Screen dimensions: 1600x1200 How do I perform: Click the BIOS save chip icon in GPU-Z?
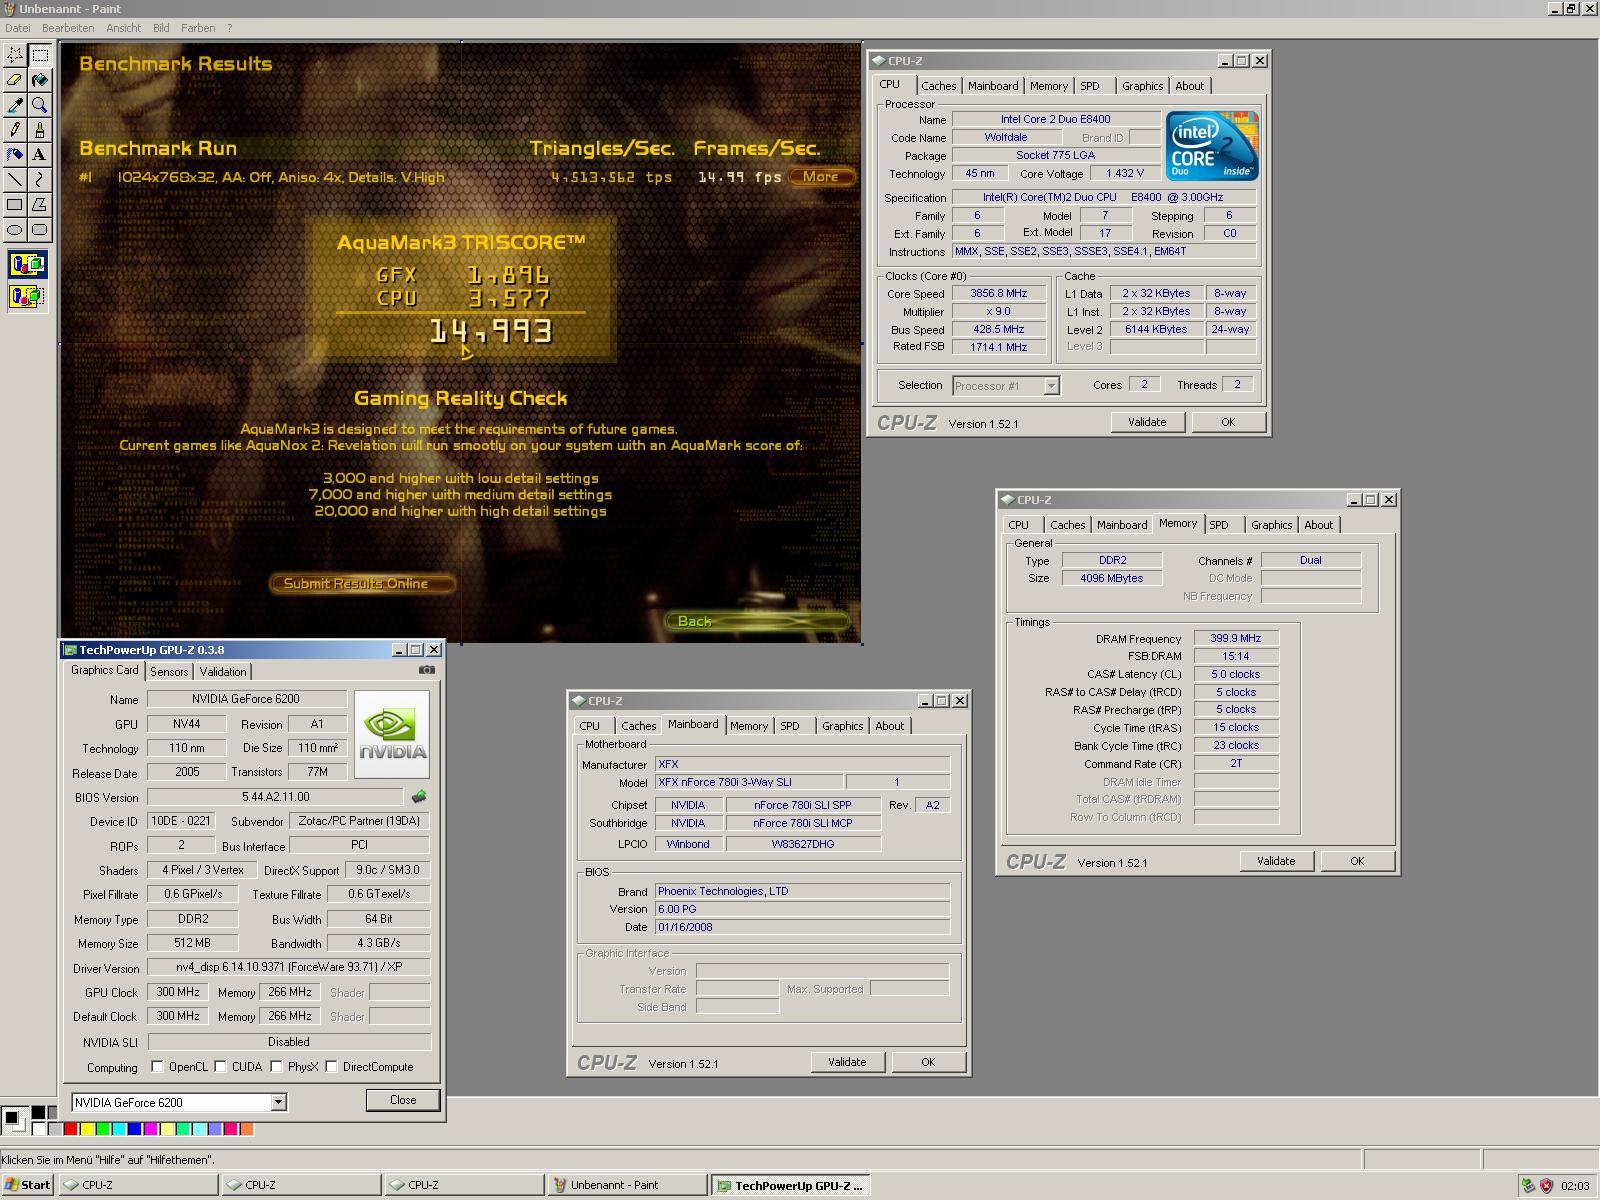[419, 797]
